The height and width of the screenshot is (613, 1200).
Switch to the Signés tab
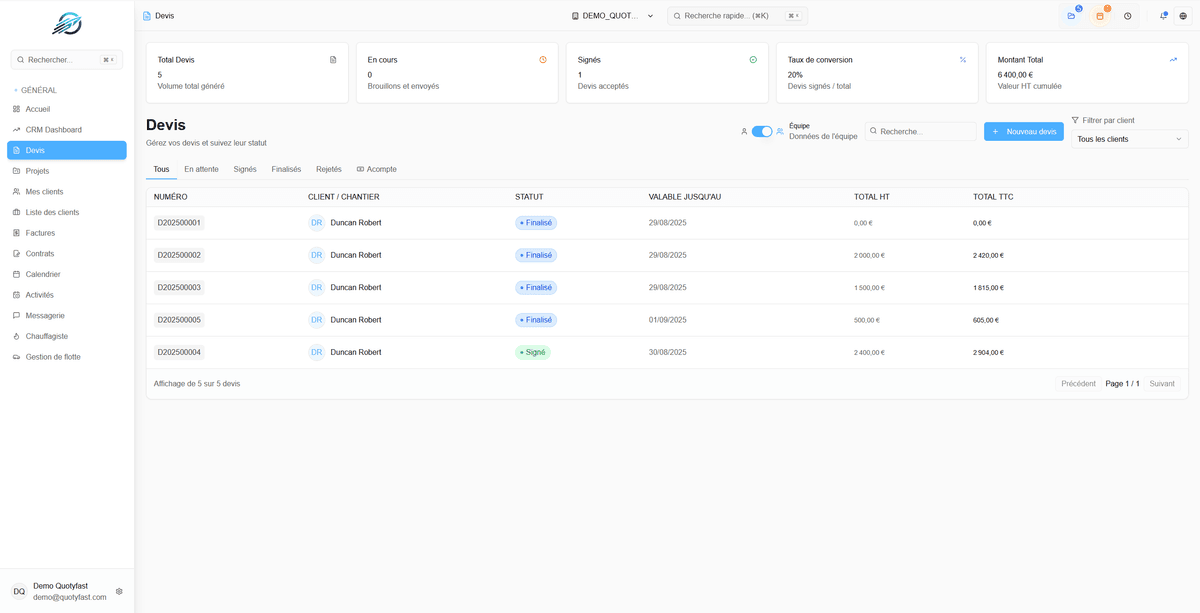click(x=244, y=169)
